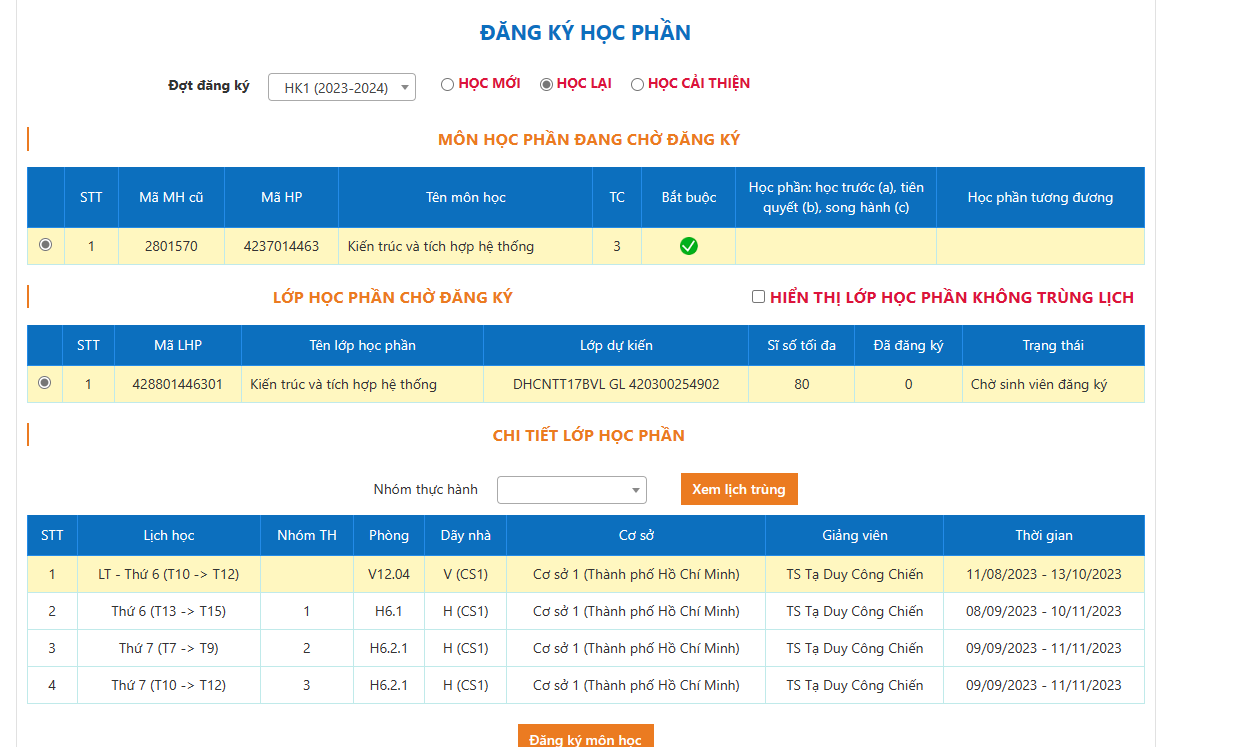Viewport: 1240px width, 747px height.
Task: Click the green Bắt buộc checkmark icon
Action: tap(688, 246)
